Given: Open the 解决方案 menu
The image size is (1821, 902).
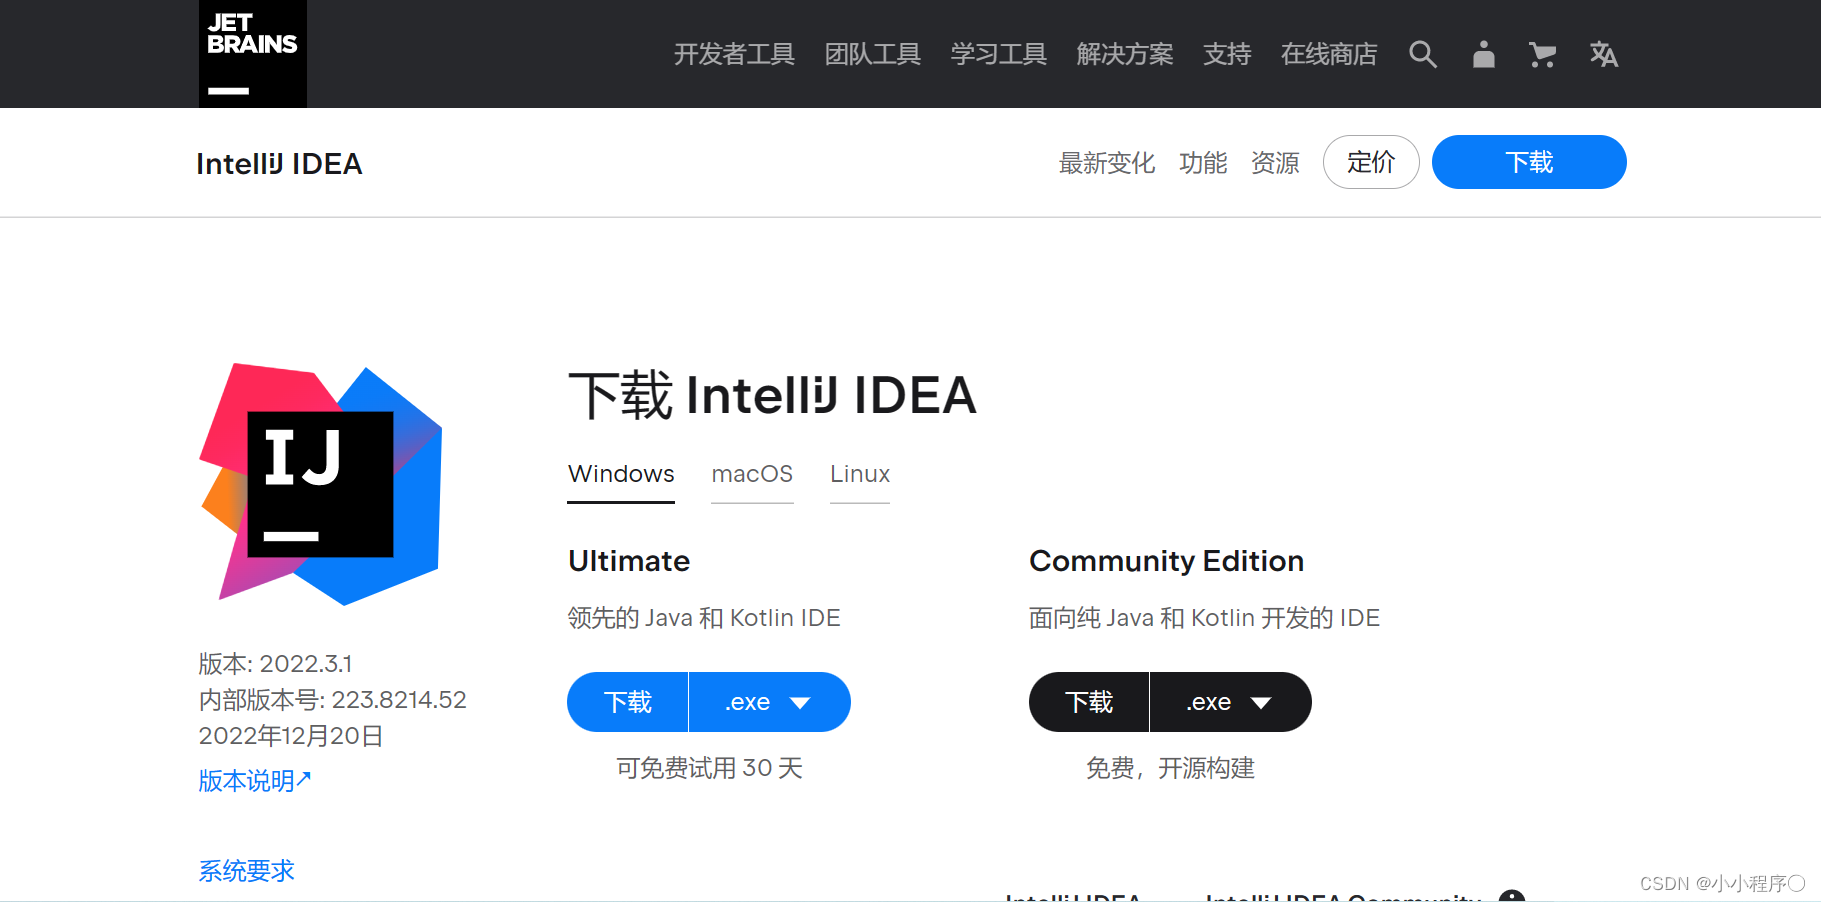Looking at the screenshot, I should [1124, 55].
